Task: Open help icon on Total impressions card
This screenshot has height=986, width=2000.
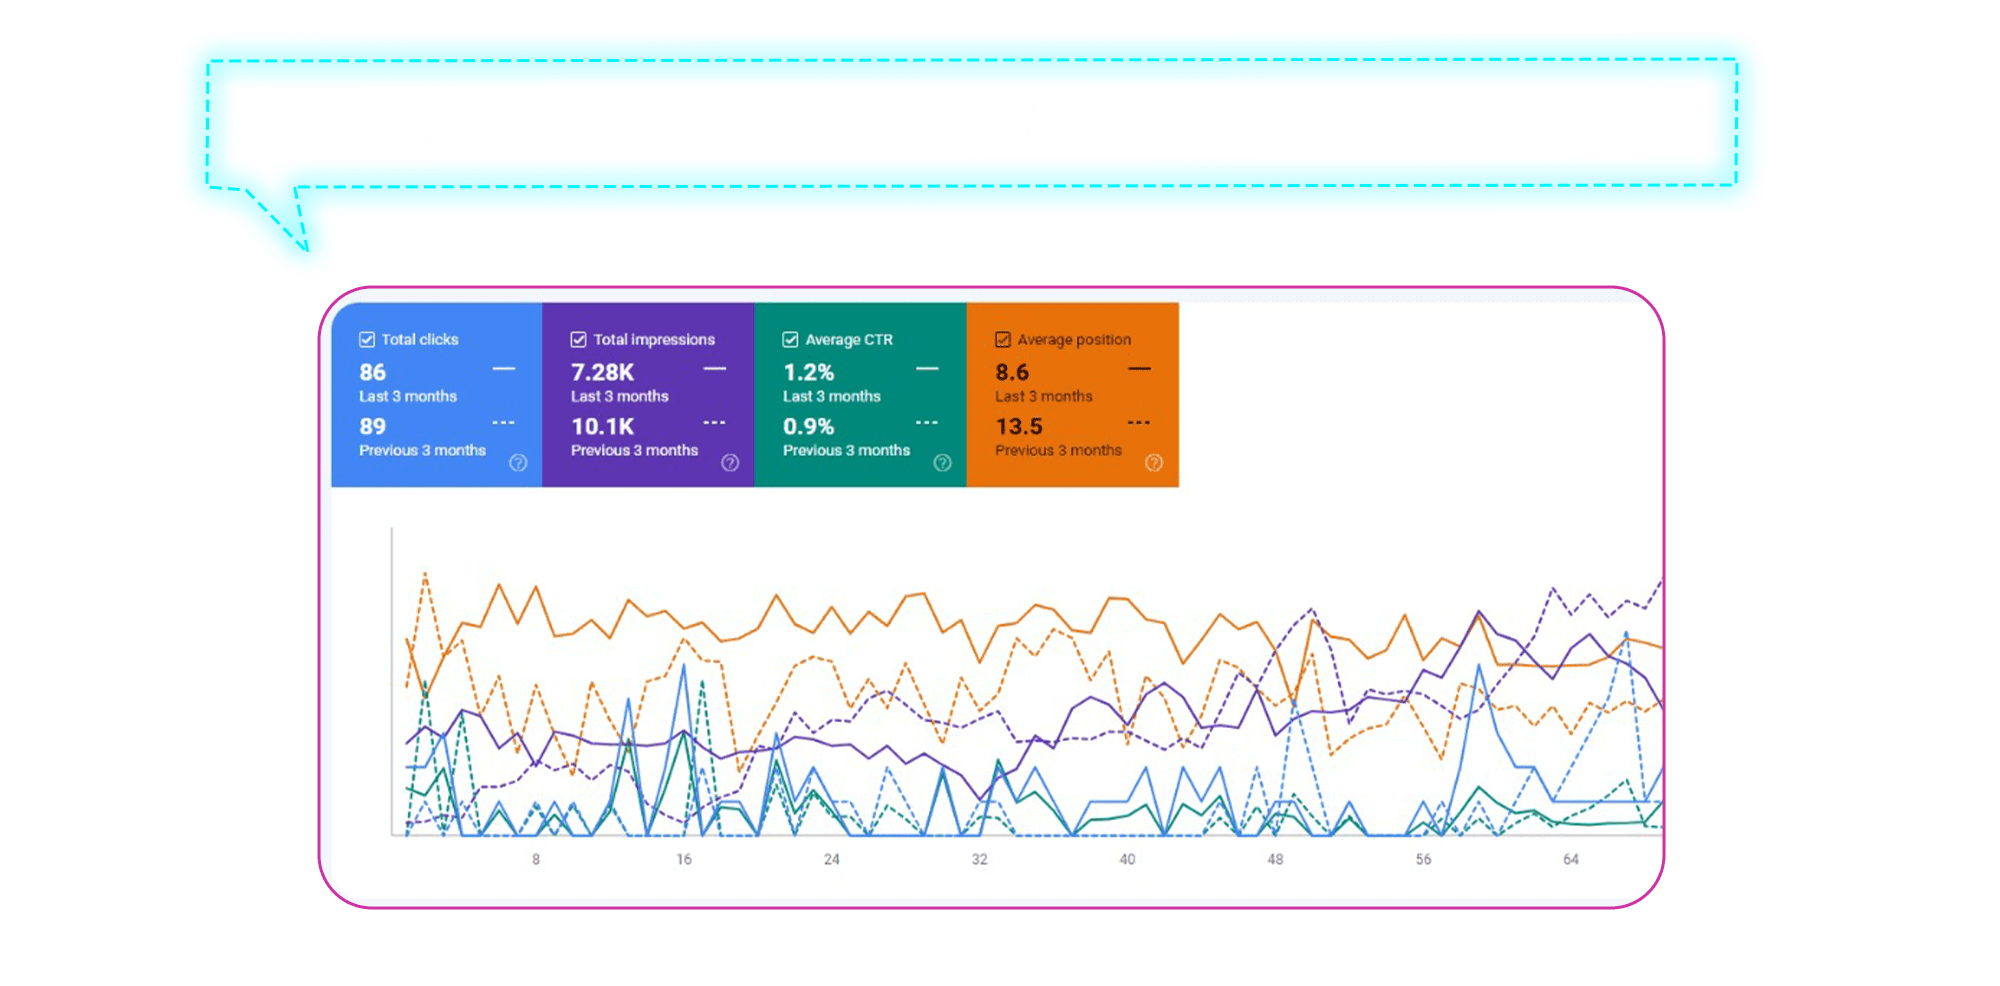Action: 730,462
